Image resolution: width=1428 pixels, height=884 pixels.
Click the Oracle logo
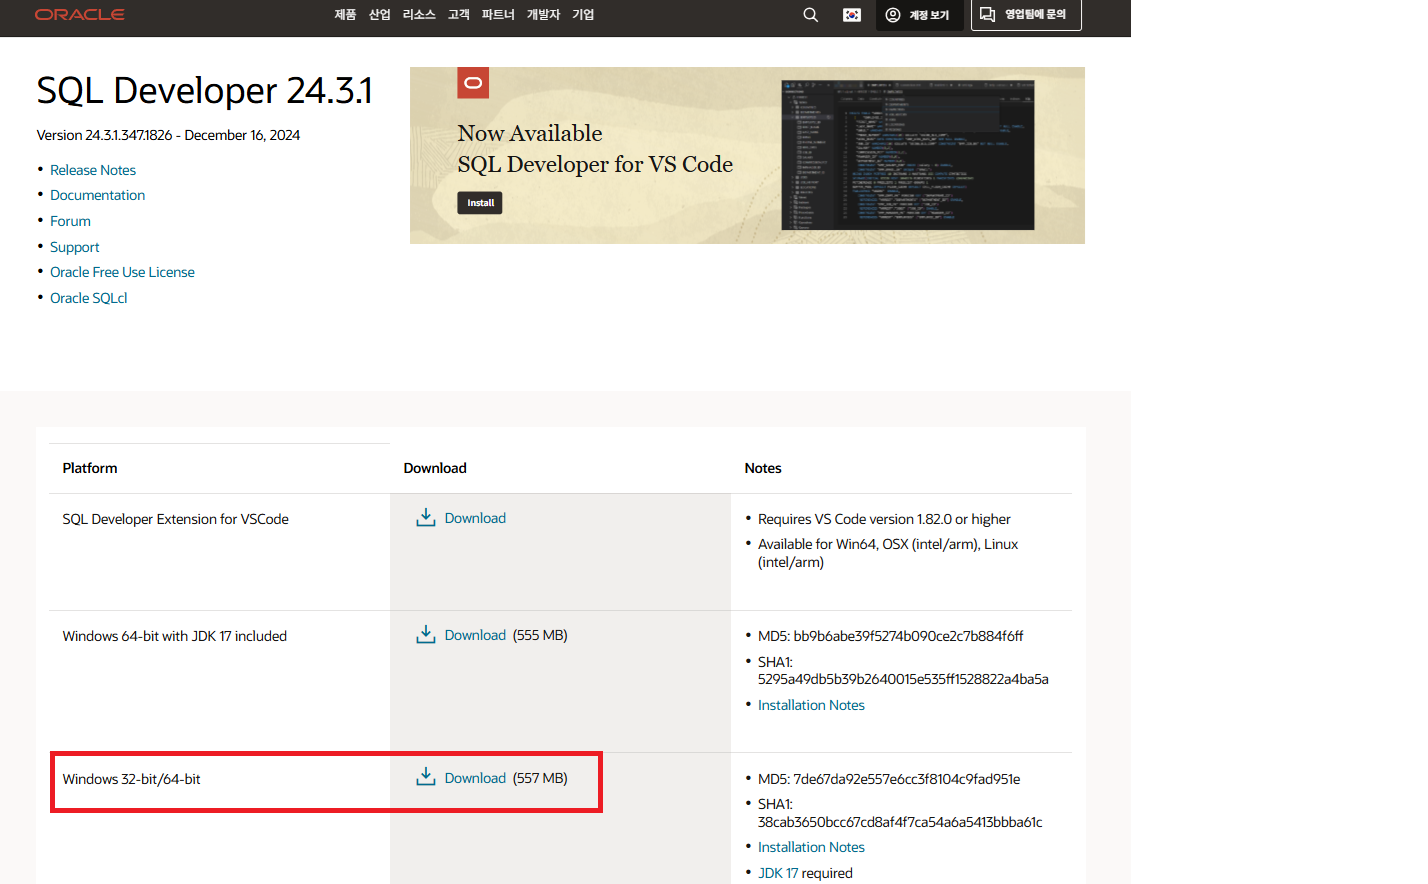[x=79, y=15]
